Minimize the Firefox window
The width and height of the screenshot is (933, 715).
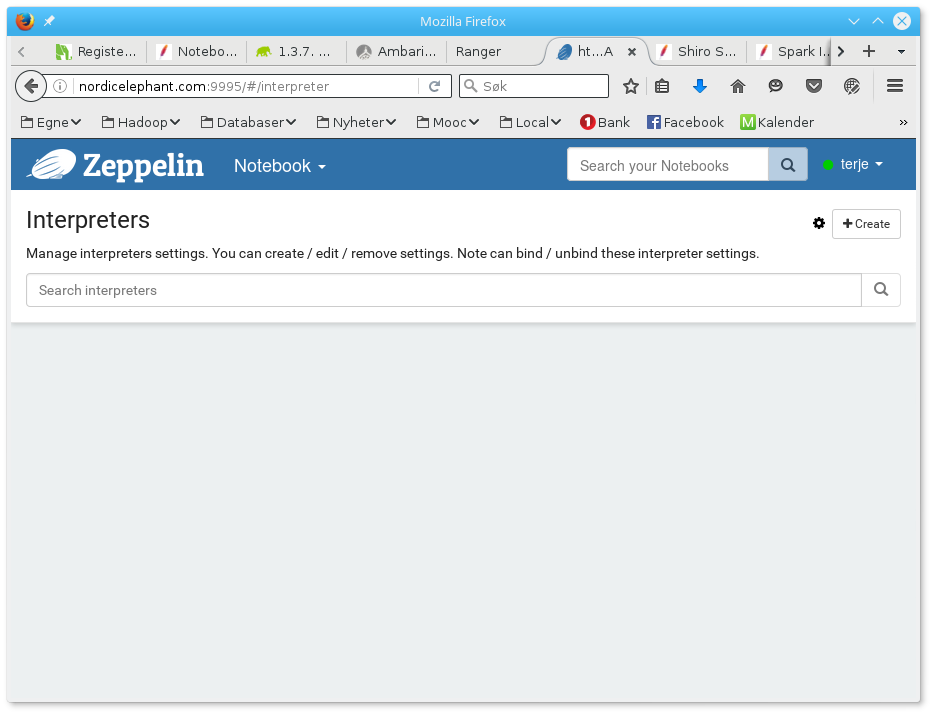tap(854, 21)
